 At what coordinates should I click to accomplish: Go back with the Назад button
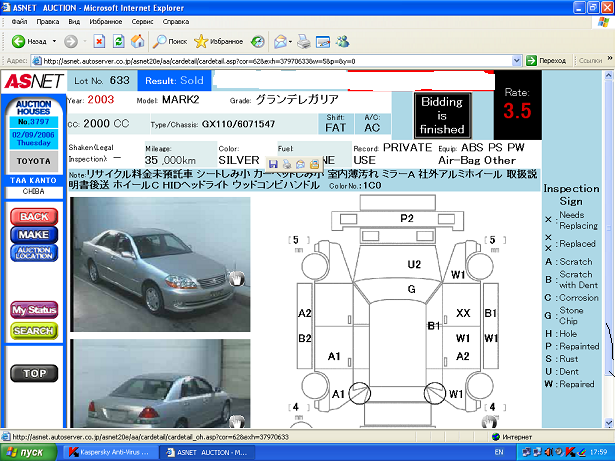tap(29, 41)
